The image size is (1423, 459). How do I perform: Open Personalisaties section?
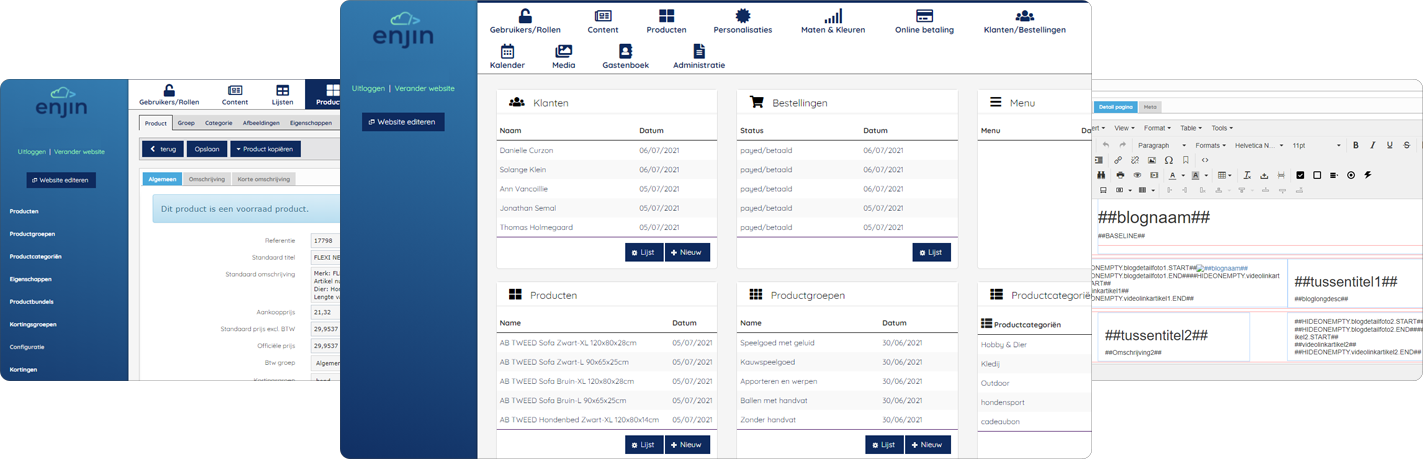[x=742, y=21]
